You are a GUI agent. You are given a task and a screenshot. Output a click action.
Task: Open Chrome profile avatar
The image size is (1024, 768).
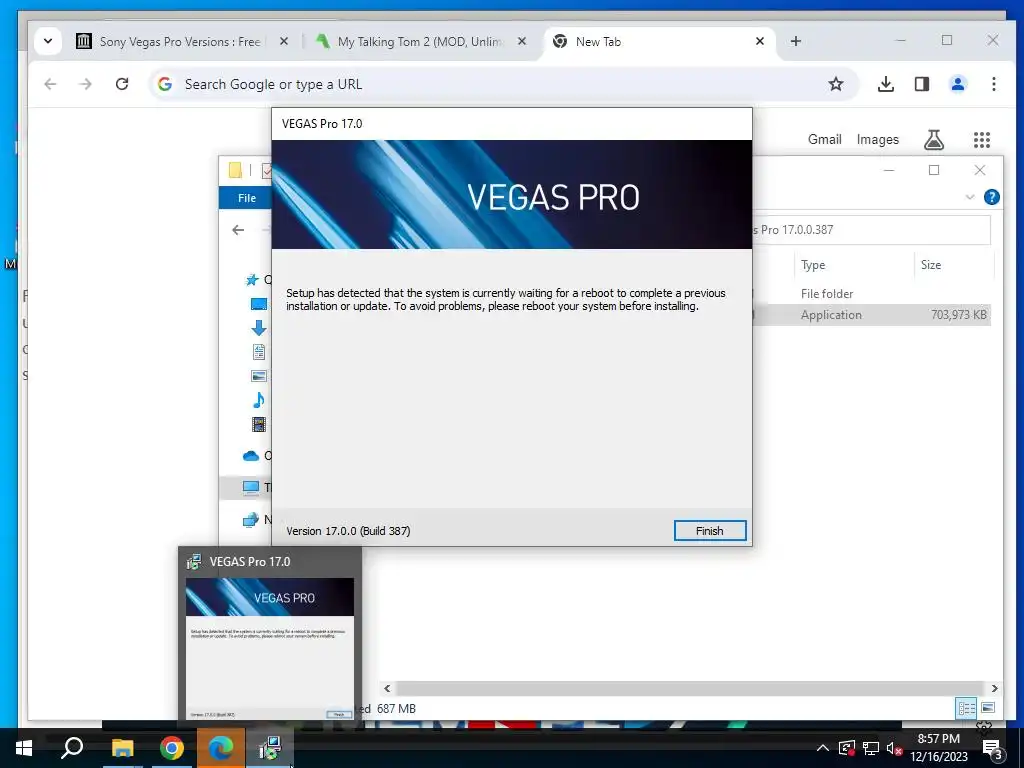(x=957, y=84)
